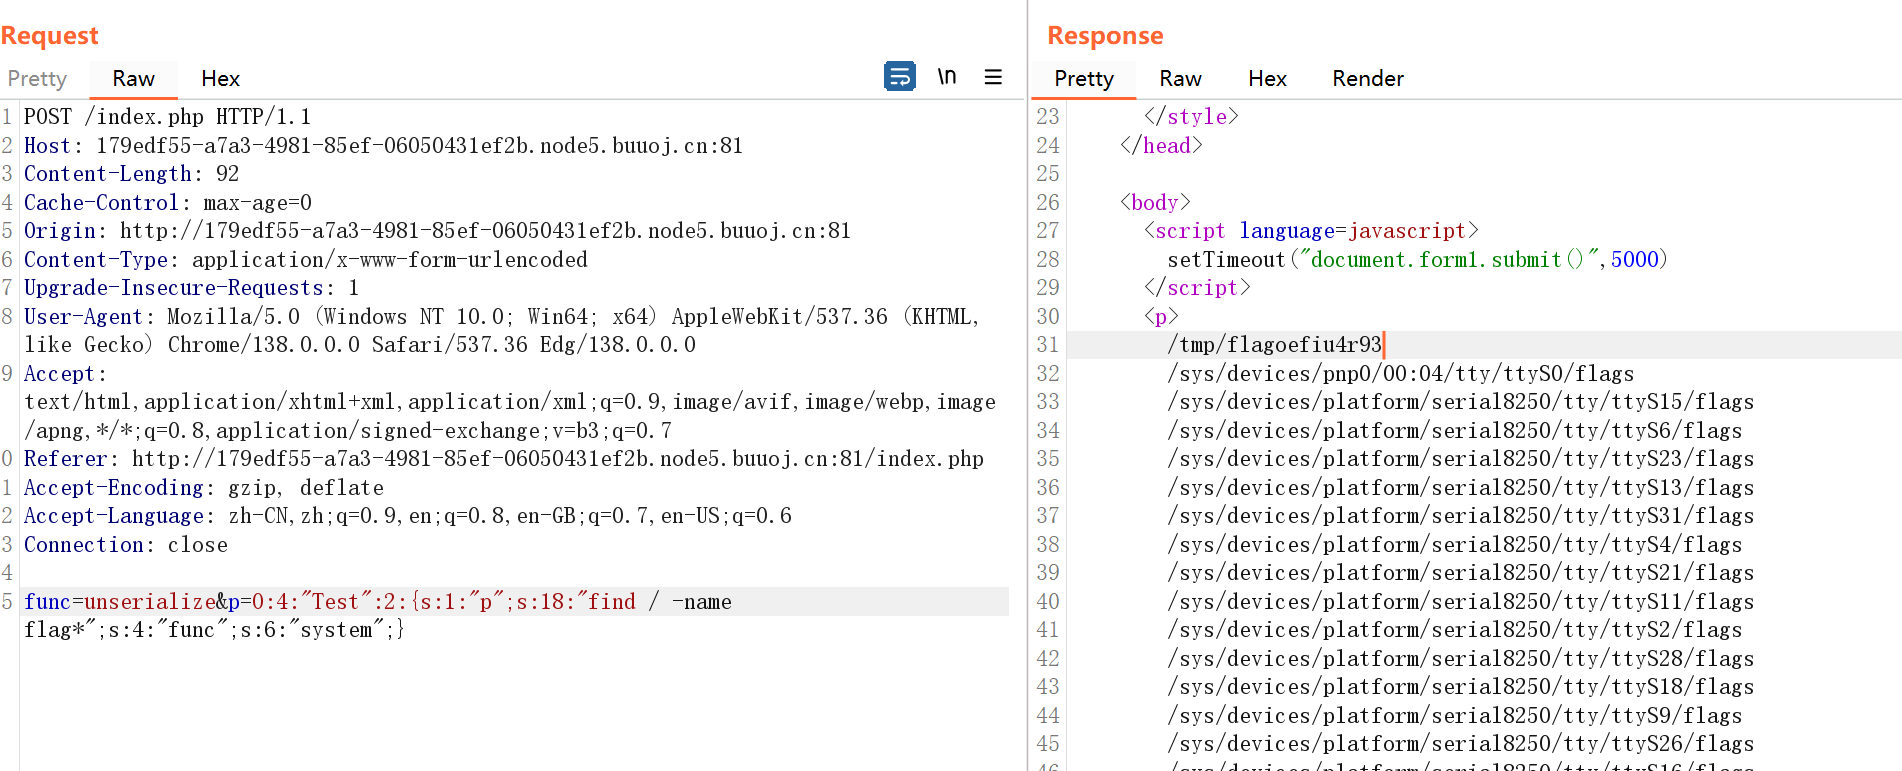Screen dimensions: 1902x771
Task: Click the ttyS9/flags path line
Action: [1454, 716]
